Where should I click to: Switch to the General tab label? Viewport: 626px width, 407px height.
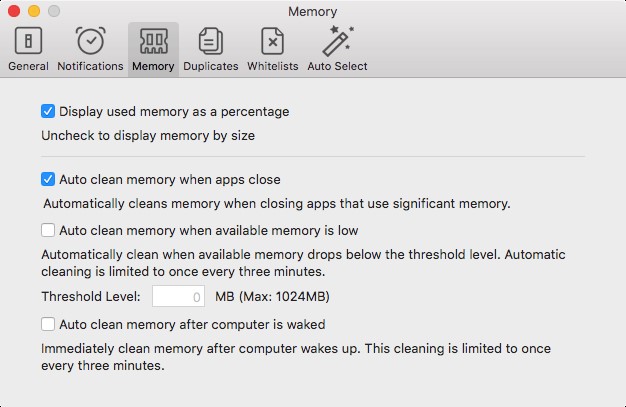click(x=28, y=67)
